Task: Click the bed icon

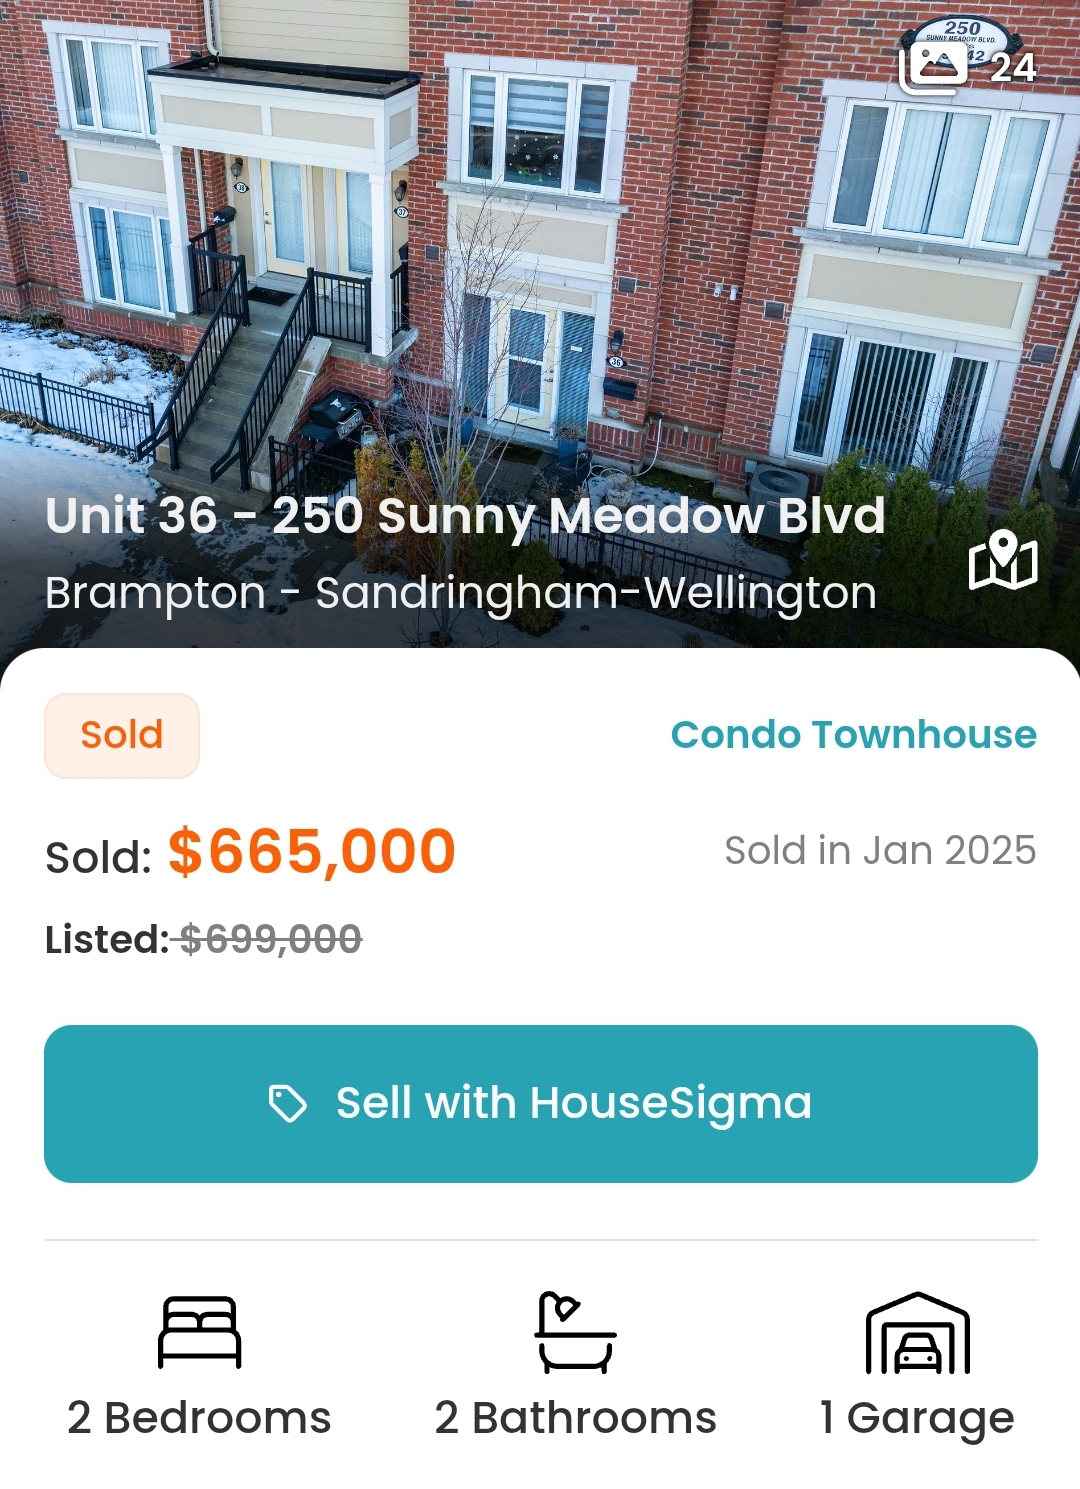Action: click(x=200, y=1332)
